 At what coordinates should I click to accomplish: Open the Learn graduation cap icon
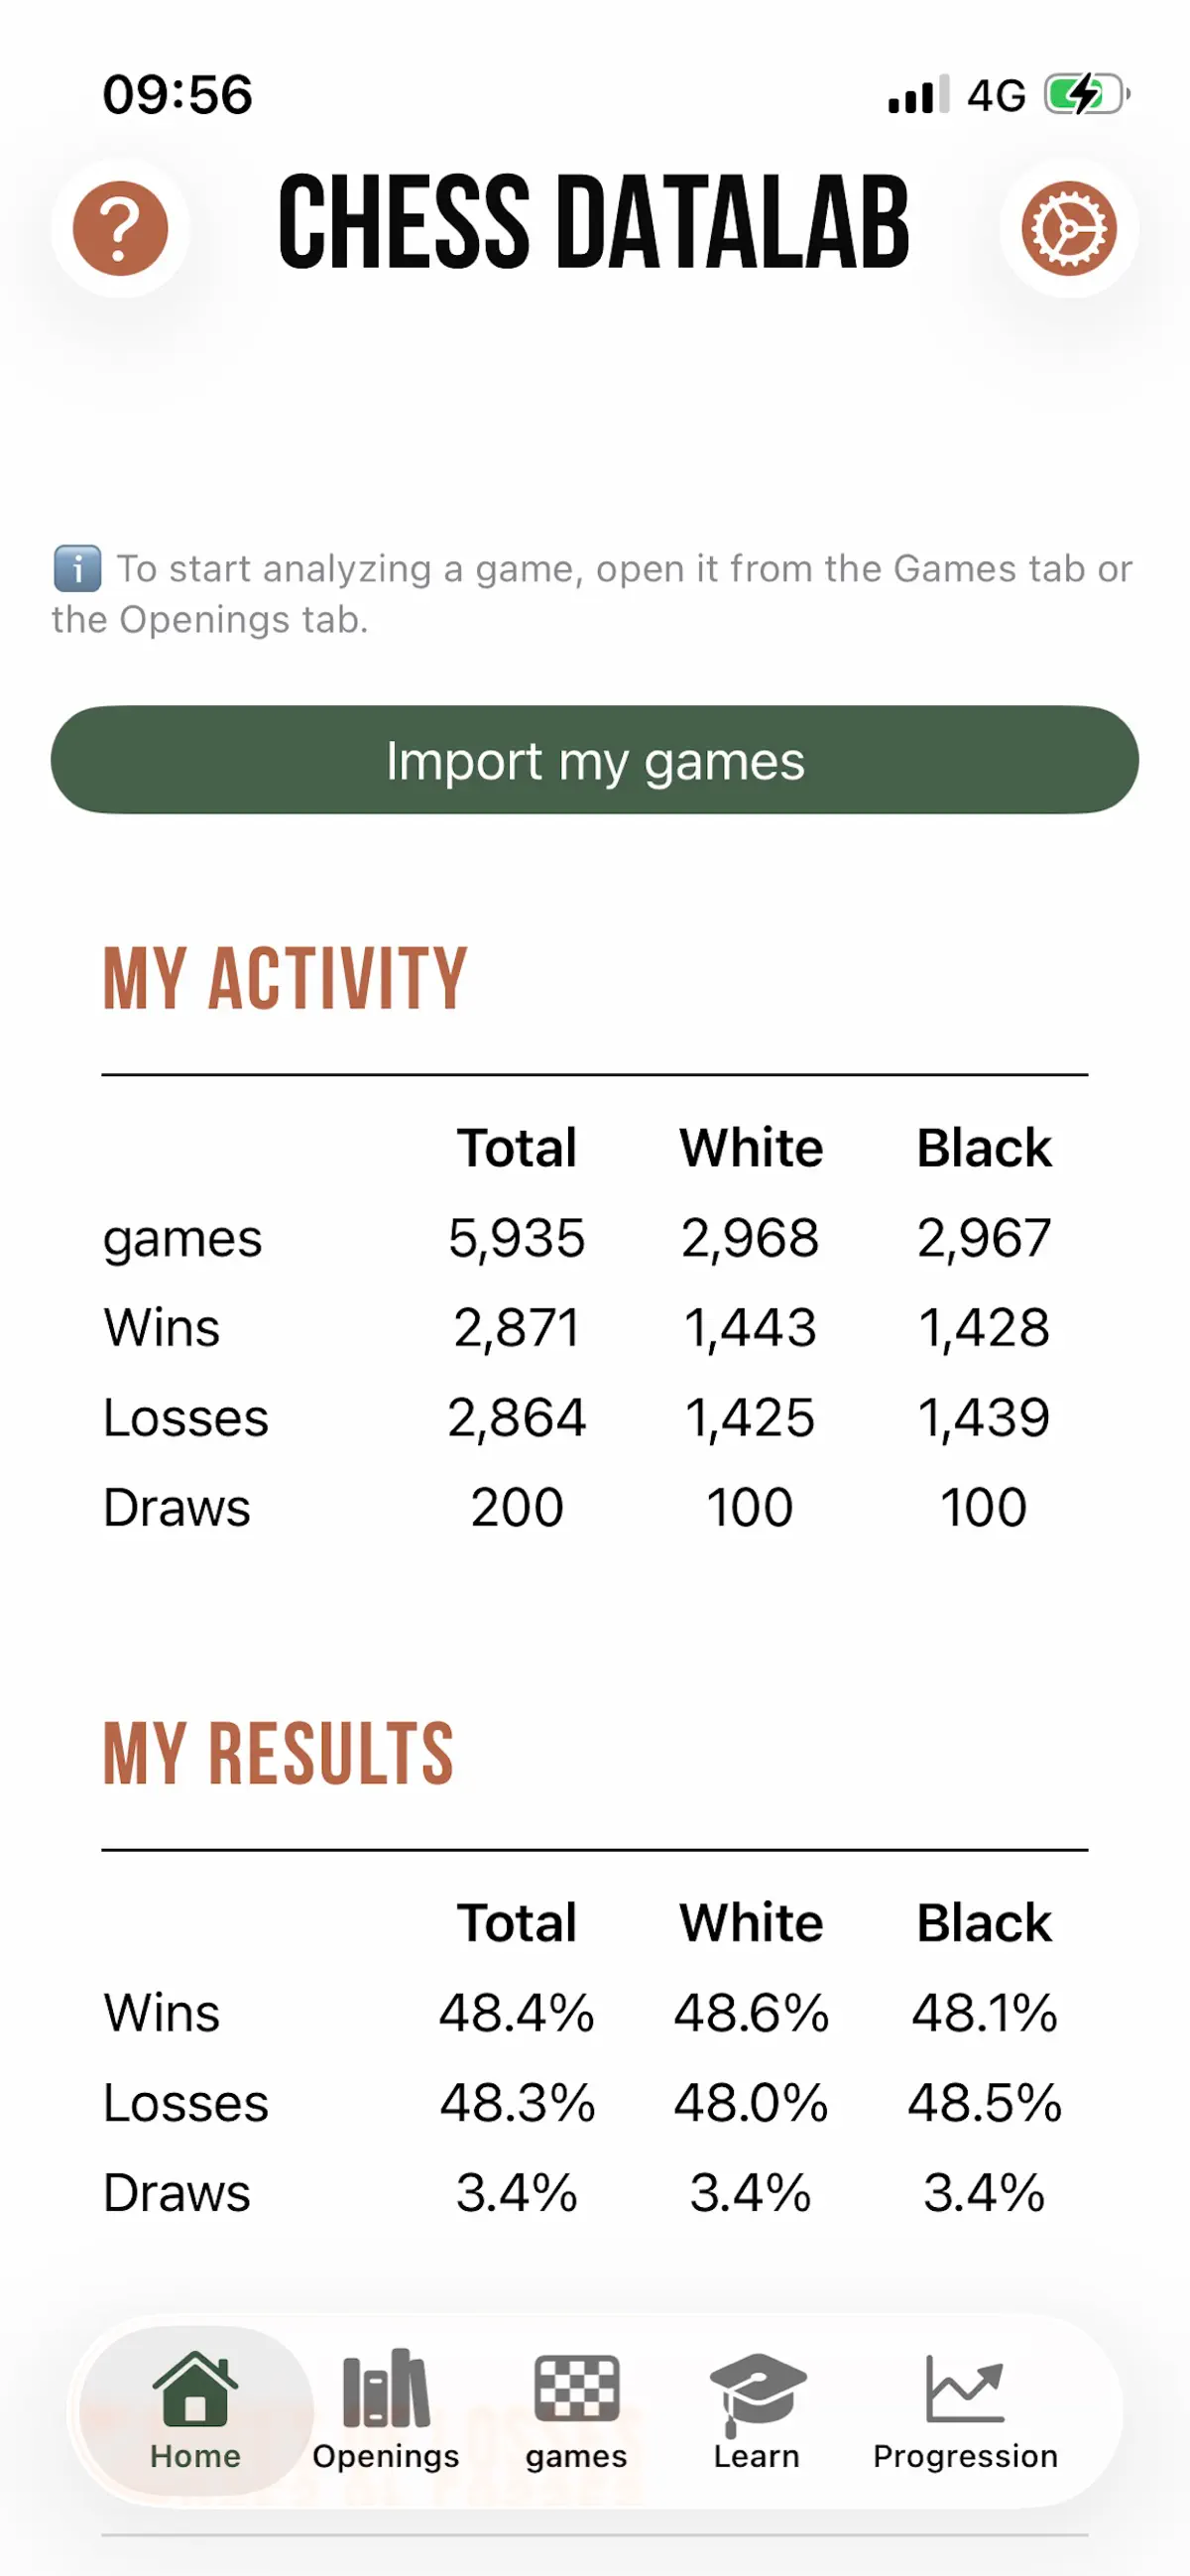tap(757, 2392)
